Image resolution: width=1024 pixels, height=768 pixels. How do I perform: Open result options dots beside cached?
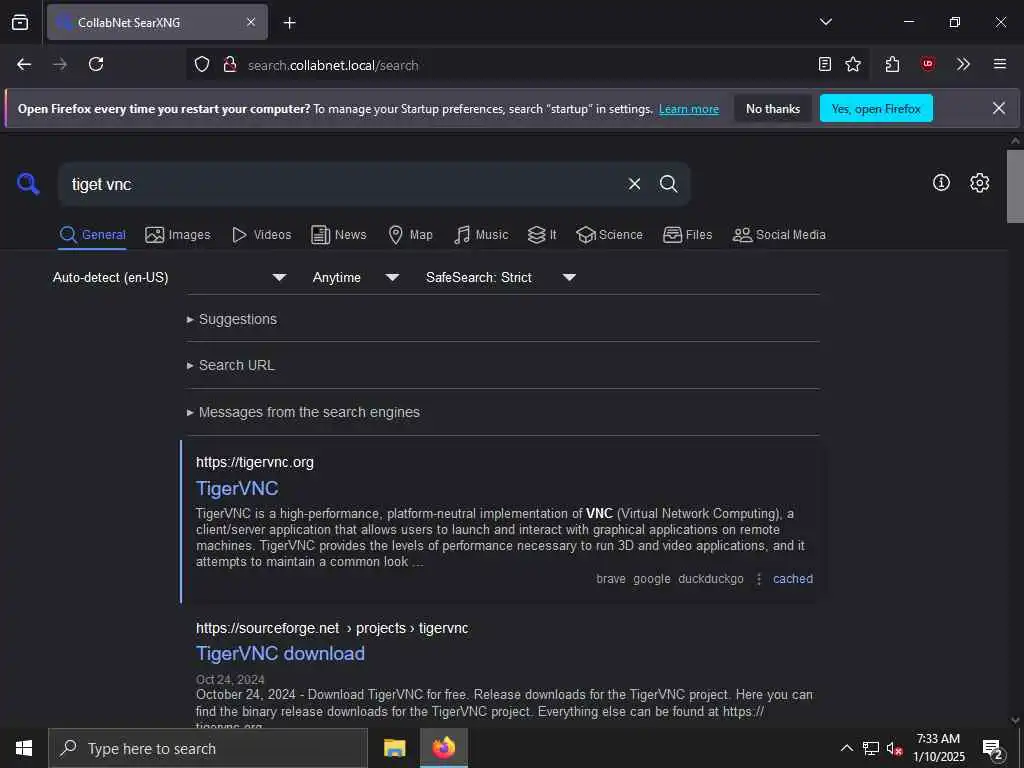click(759, 579)
